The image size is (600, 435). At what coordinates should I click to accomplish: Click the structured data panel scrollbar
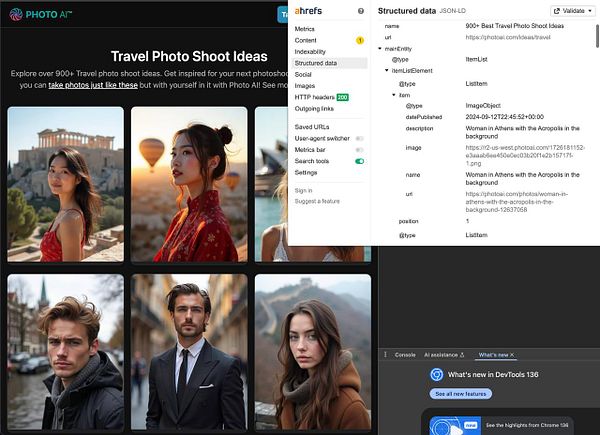597,36
